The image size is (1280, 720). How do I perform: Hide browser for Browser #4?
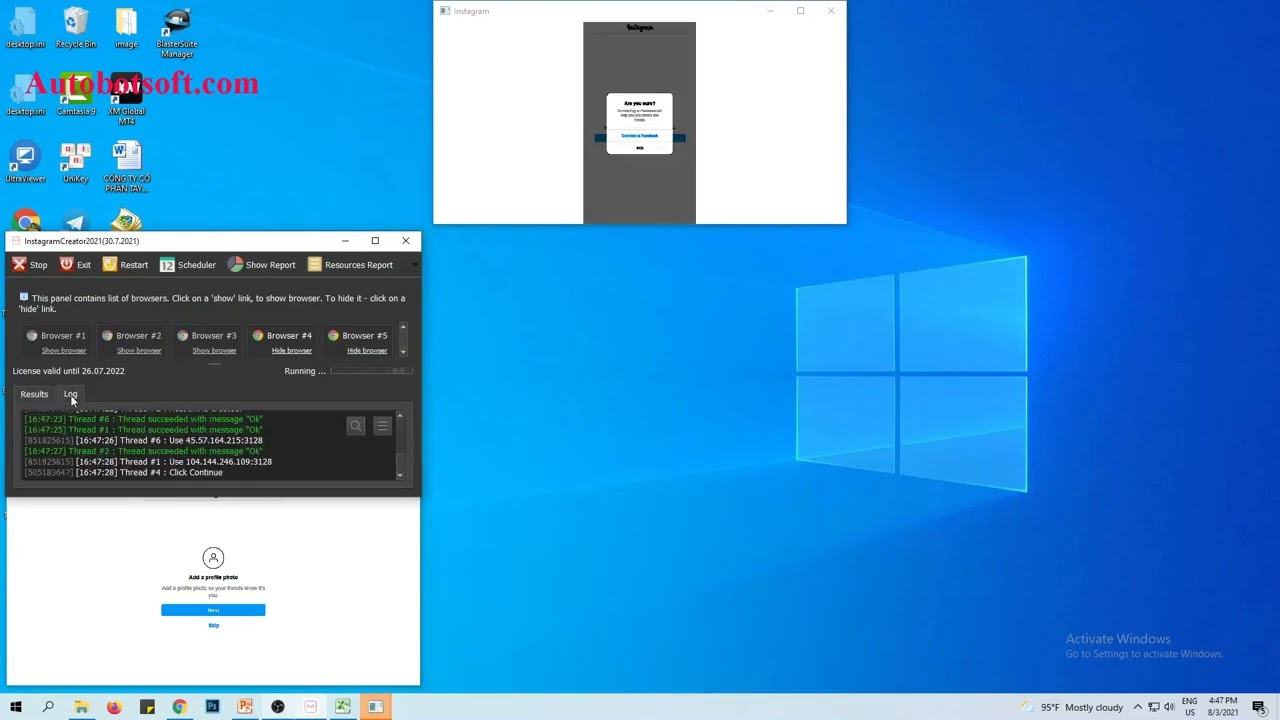(292, 351)
